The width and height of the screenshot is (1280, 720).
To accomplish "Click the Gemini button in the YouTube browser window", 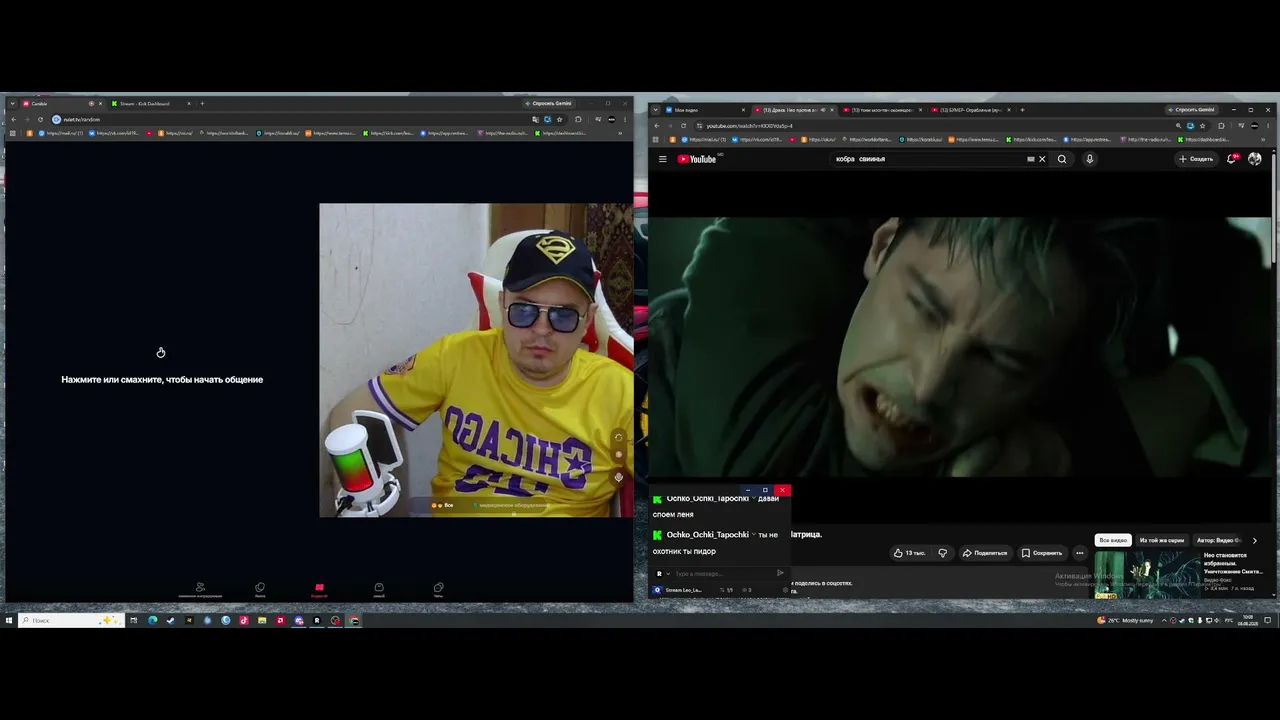I will click(1194, 110).
